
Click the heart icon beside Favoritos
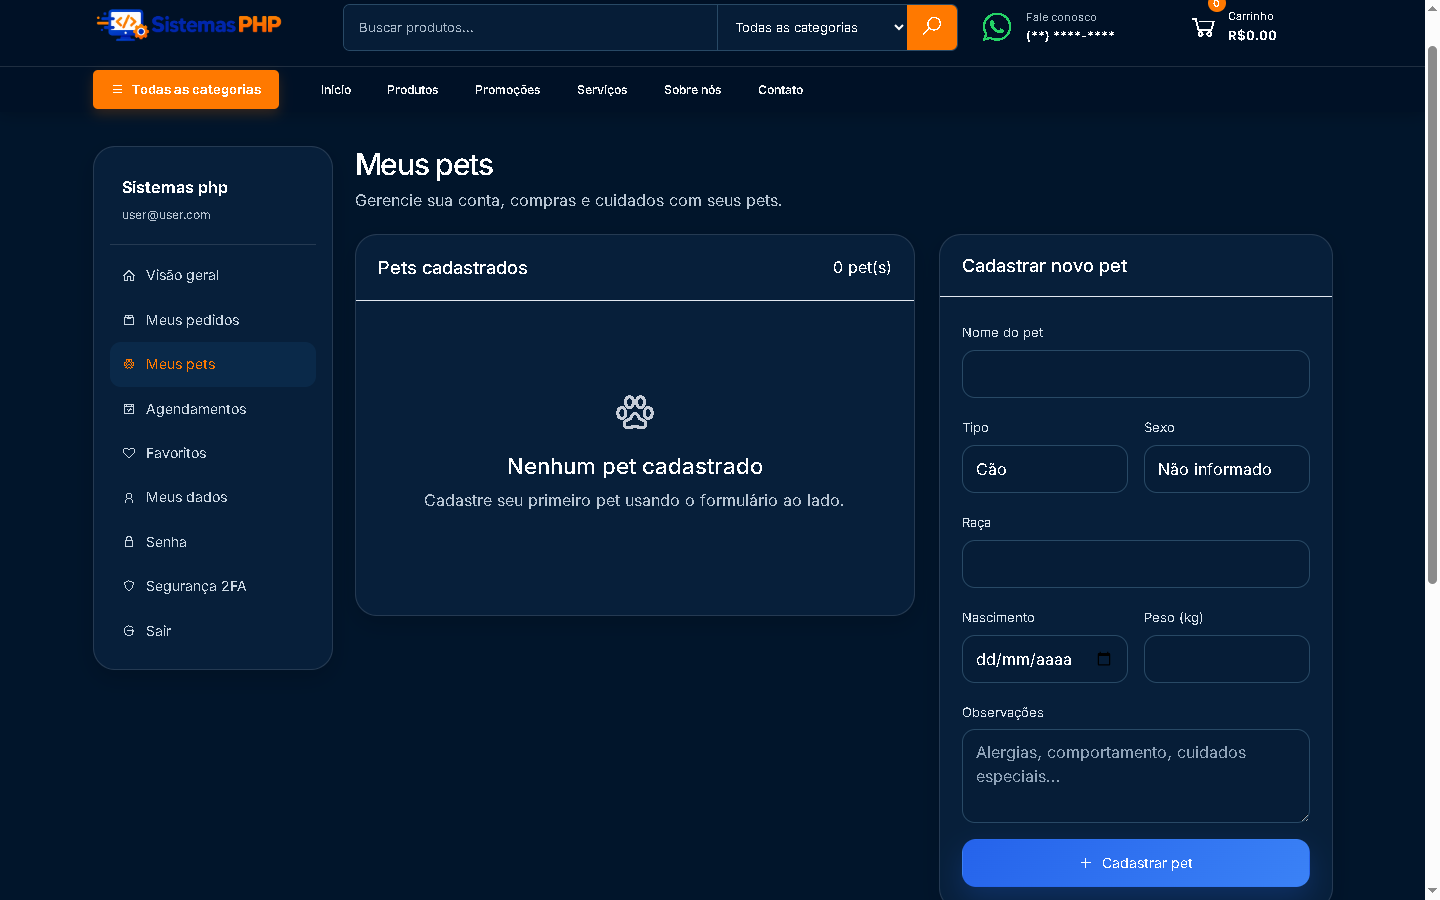click(x=129, y=453)
